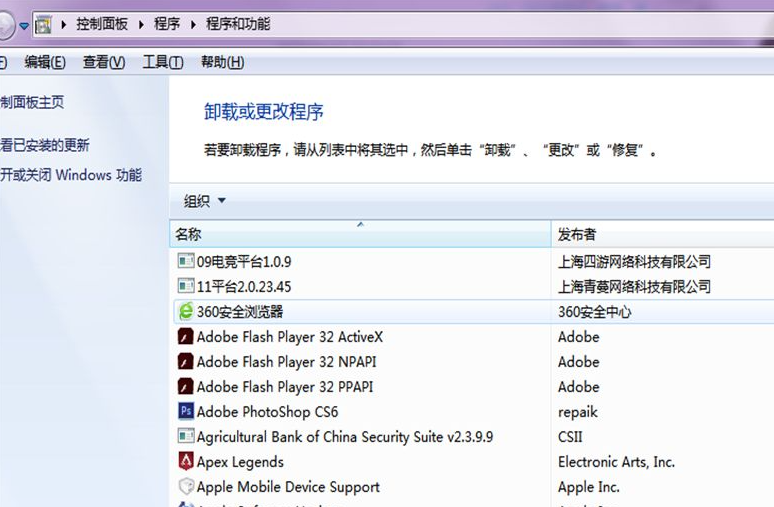The width and height of the screenshot is (774, 507).
Task: Click the 09电竞平台1.0.9 program icon
Action: click(x=186, y=260)
